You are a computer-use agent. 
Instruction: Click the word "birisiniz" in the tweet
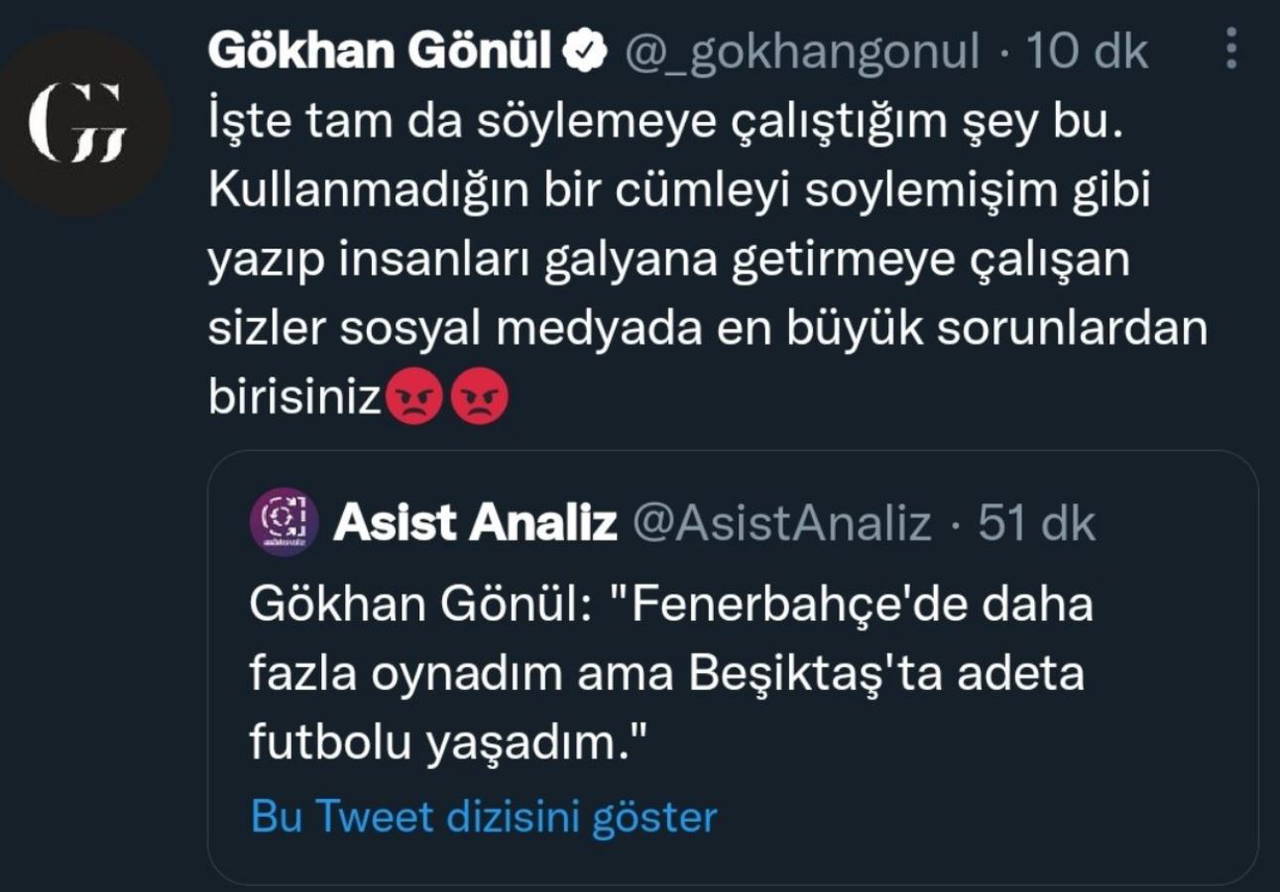click(295, 398)
